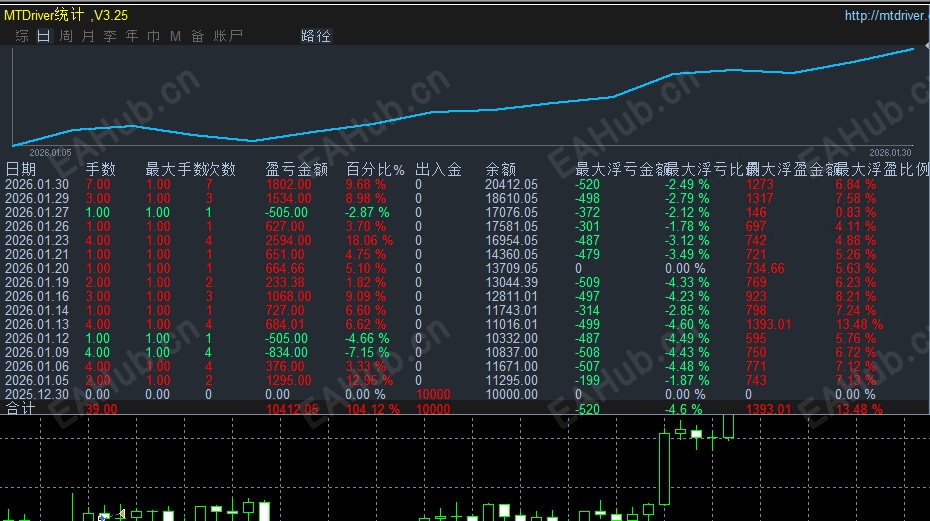Click floating profit value 734.66
The image size is (930, 521).
click(x=765, y=268)
